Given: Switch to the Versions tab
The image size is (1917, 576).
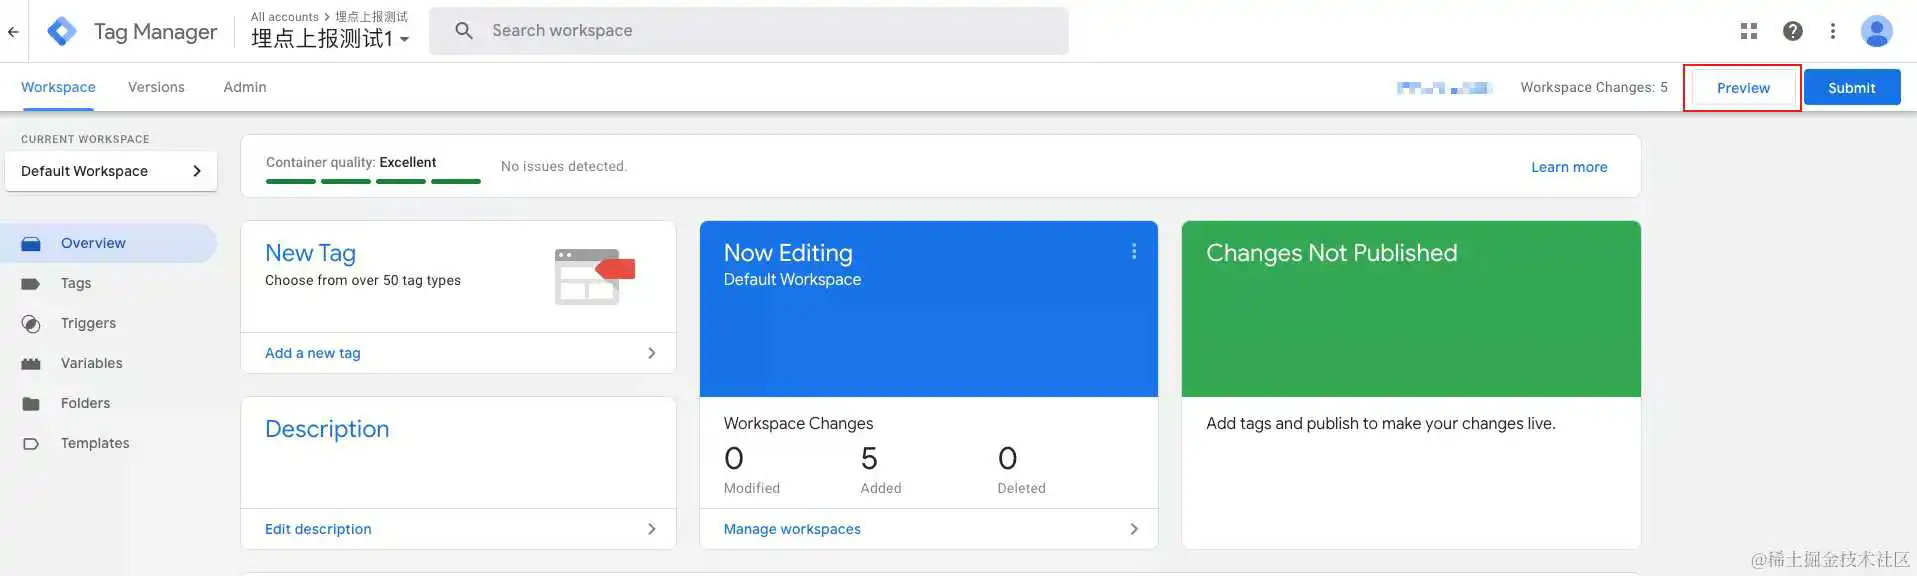Looking at the screenshot, I should tap(156, 87).
